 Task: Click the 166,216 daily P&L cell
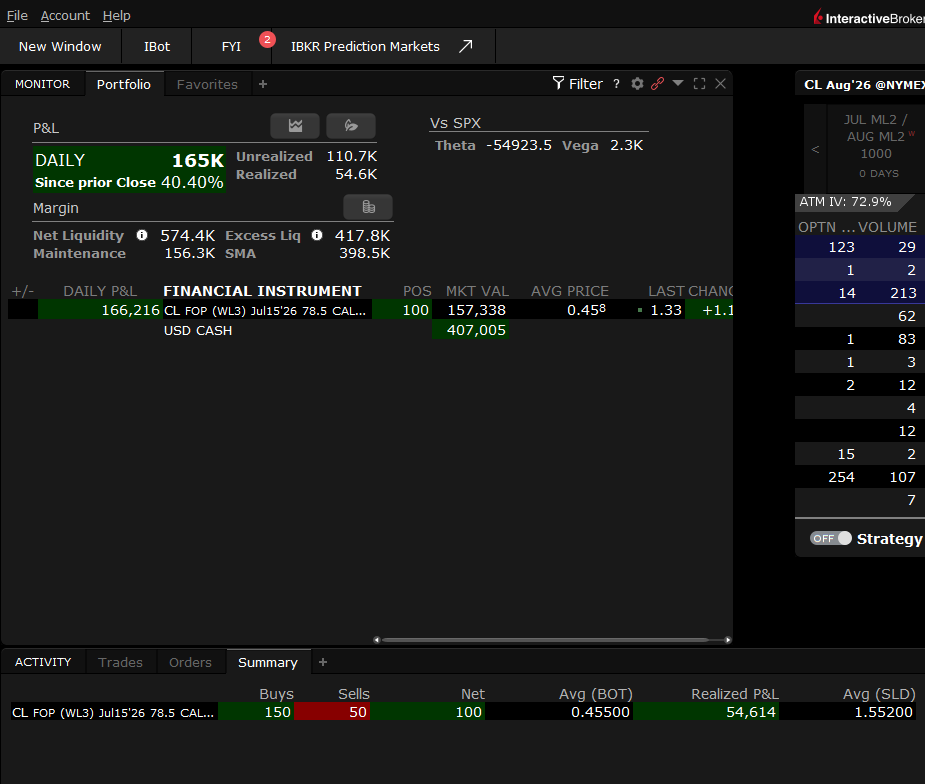coord(100,310)
